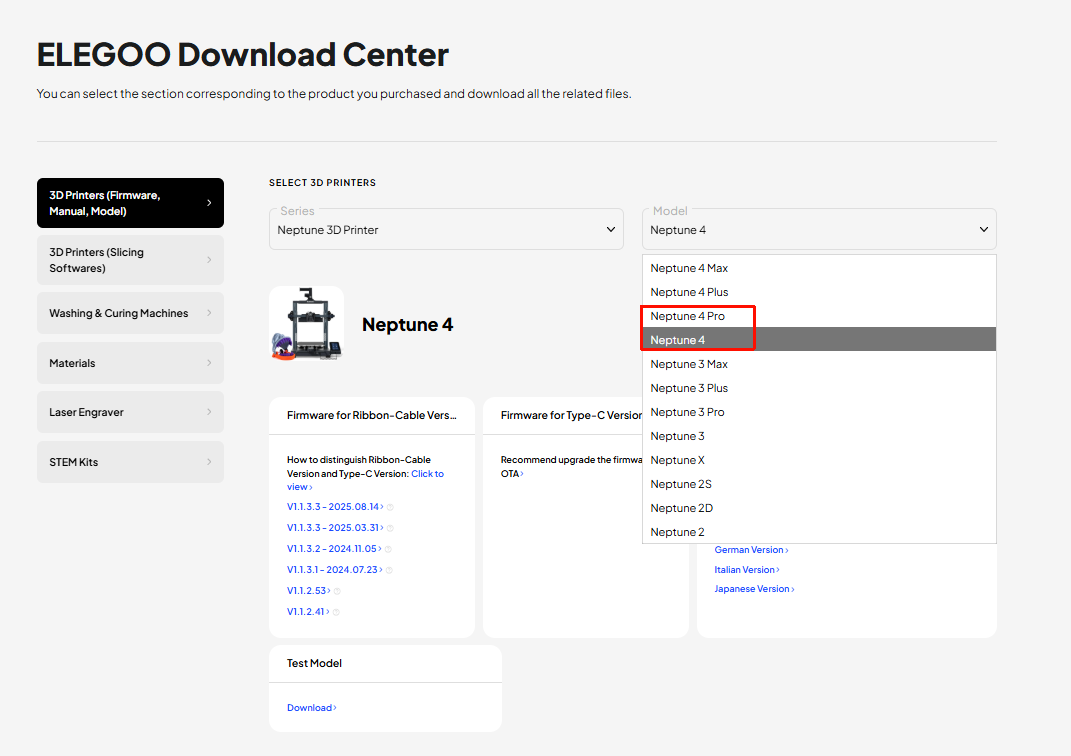Open the STEM Kits category
The height and width of the screenshot is (756, 1071).
[x=130, y=462]
